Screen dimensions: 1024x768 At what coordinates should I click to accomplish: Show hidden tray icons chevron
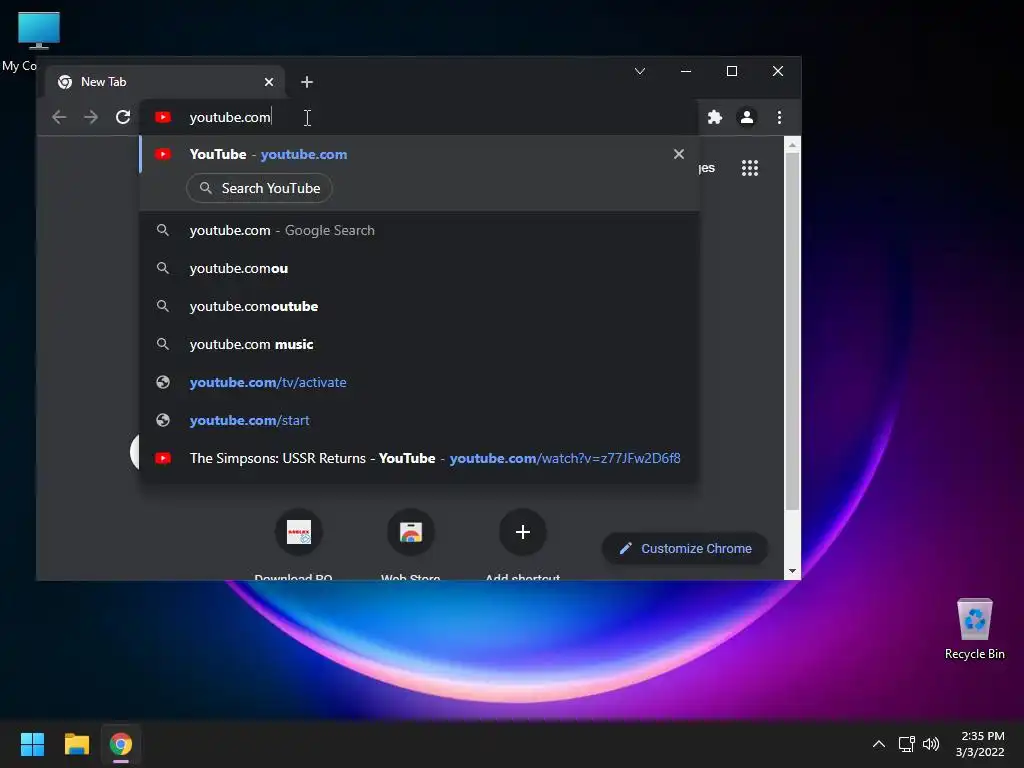click(879, 744)
